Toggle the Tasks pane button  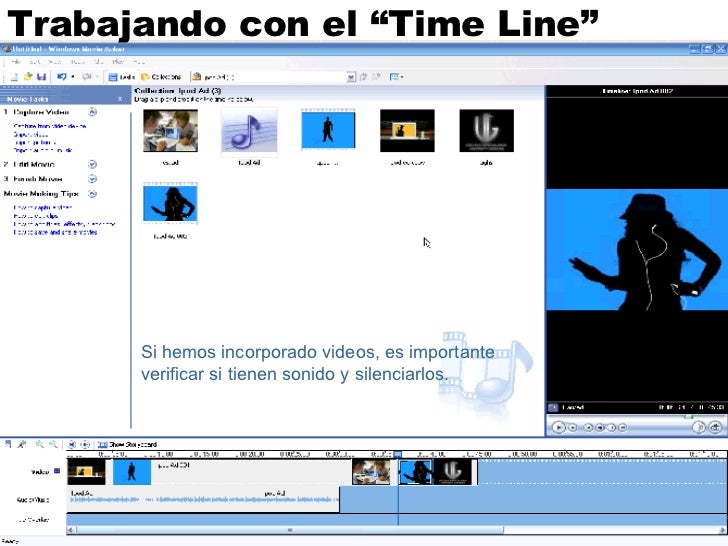point(122,77)
